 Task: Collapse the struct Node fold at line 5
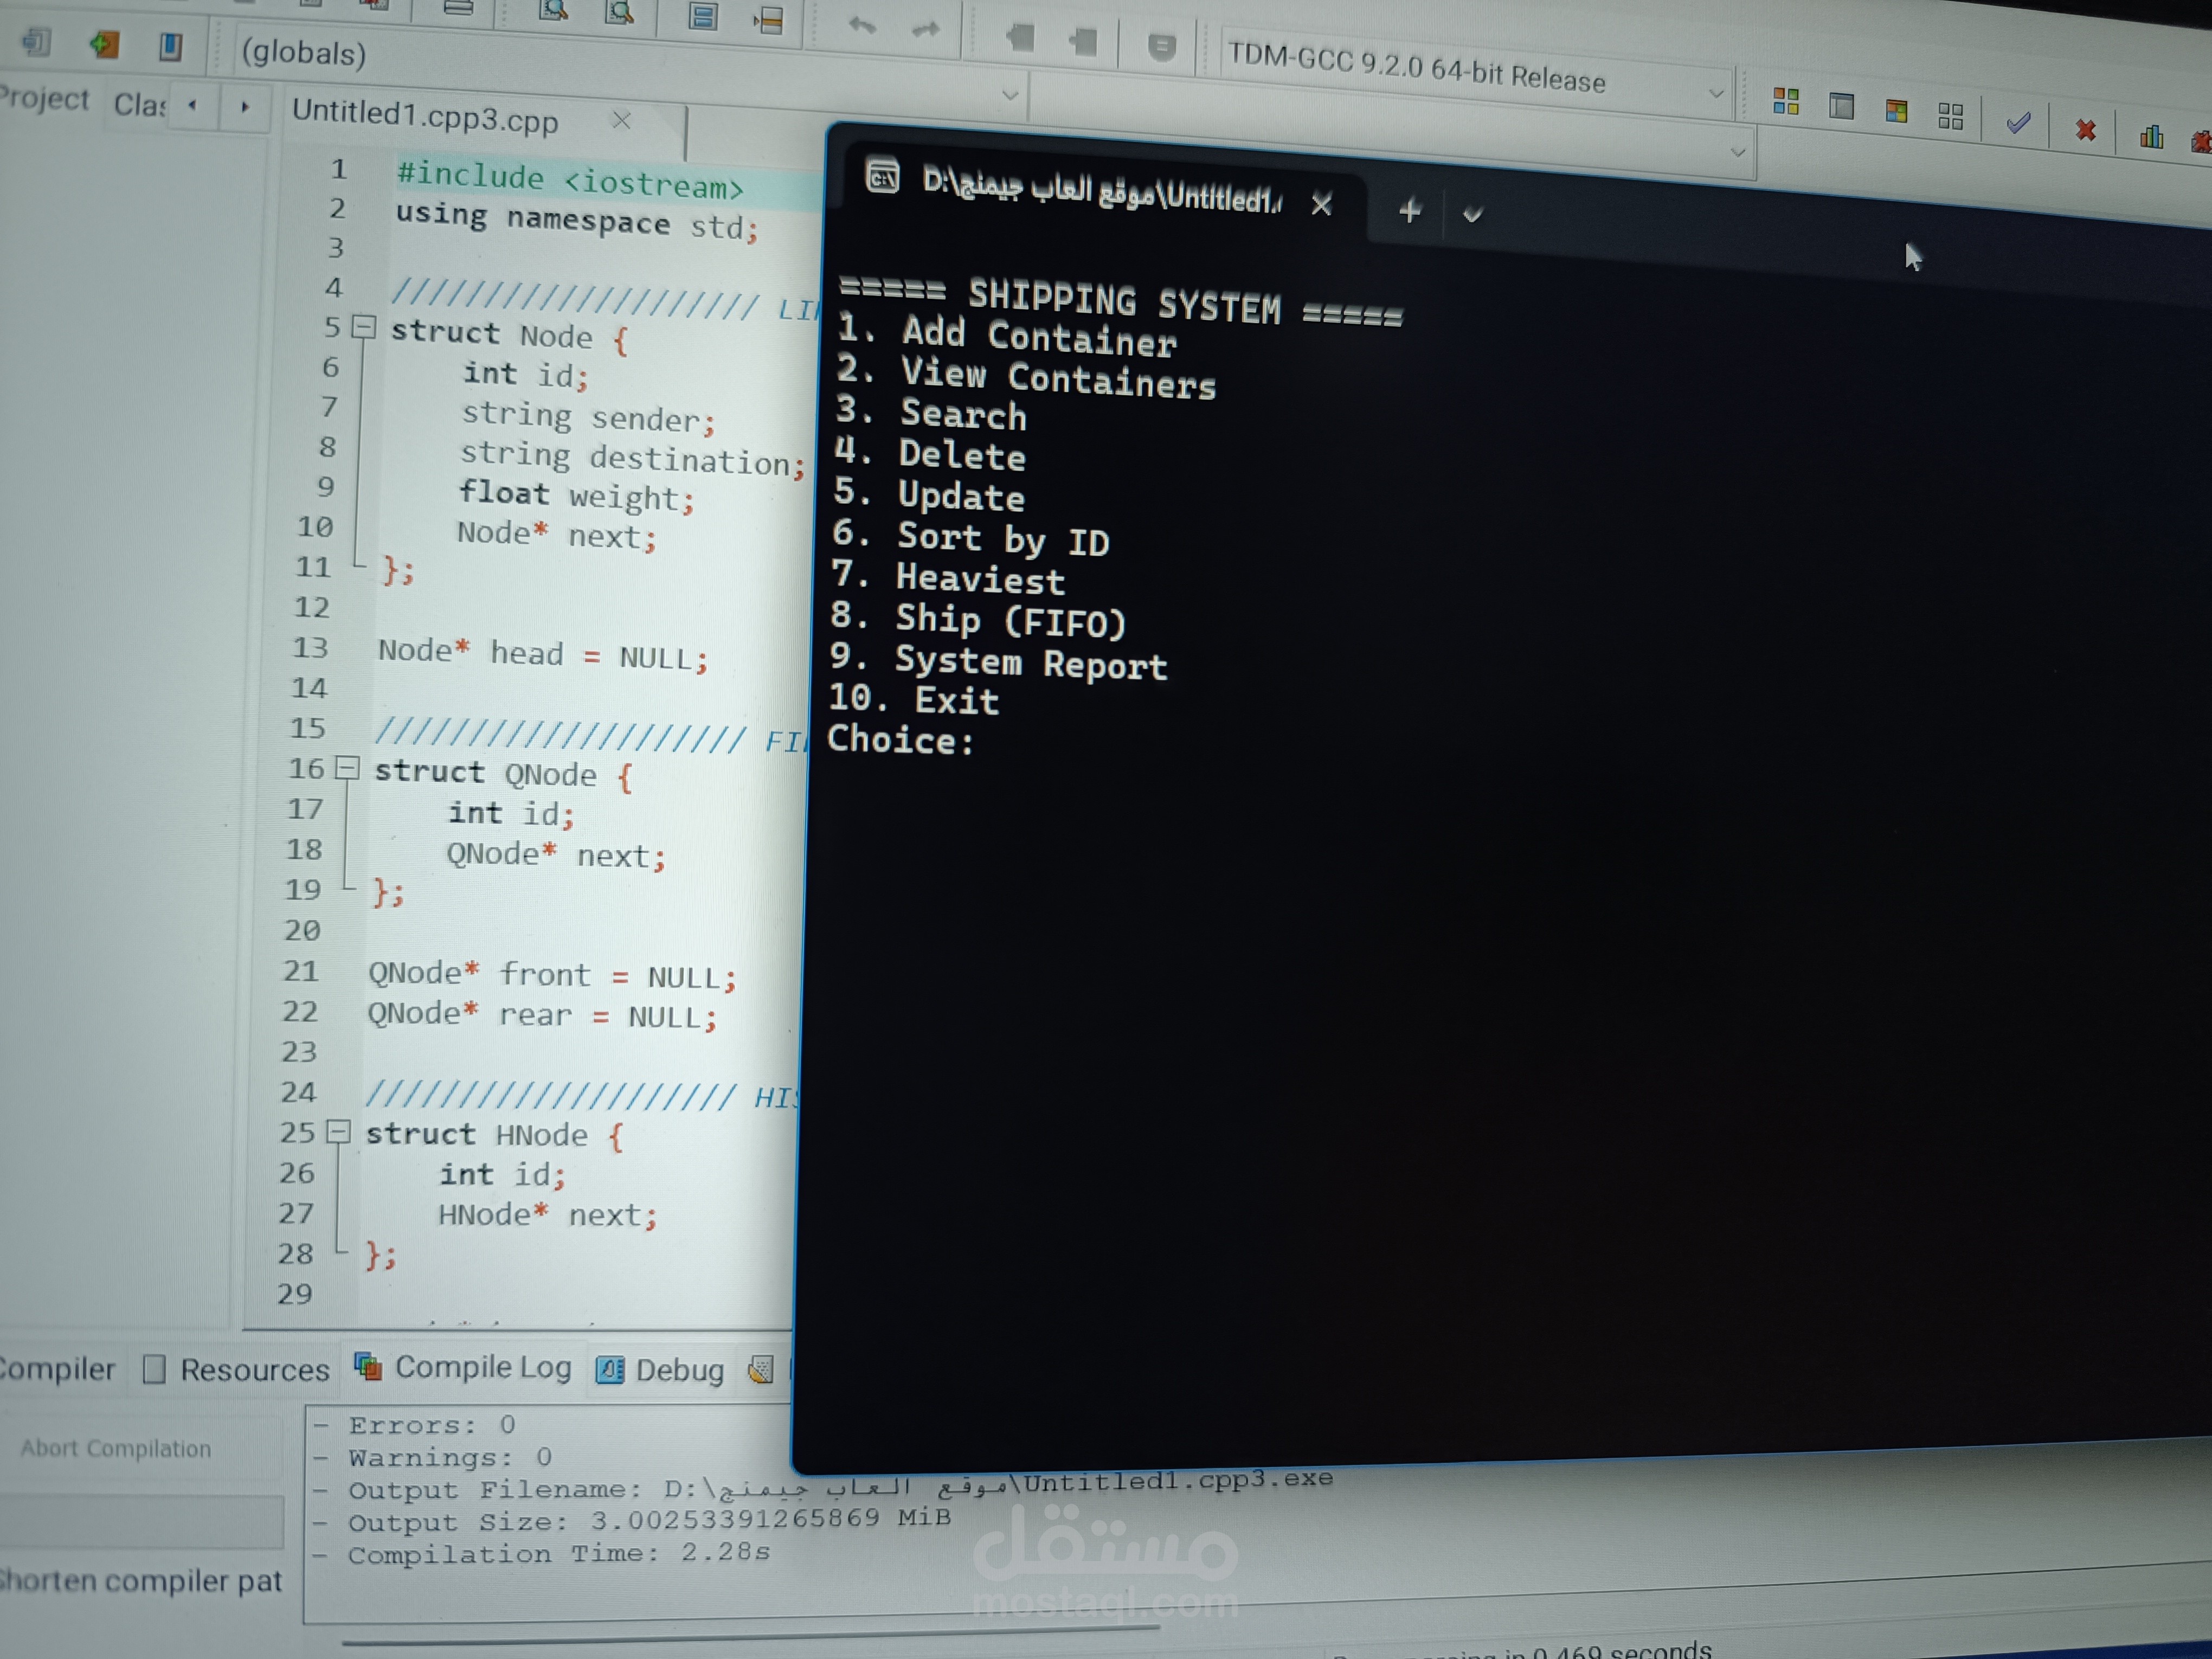click(365, 327)
